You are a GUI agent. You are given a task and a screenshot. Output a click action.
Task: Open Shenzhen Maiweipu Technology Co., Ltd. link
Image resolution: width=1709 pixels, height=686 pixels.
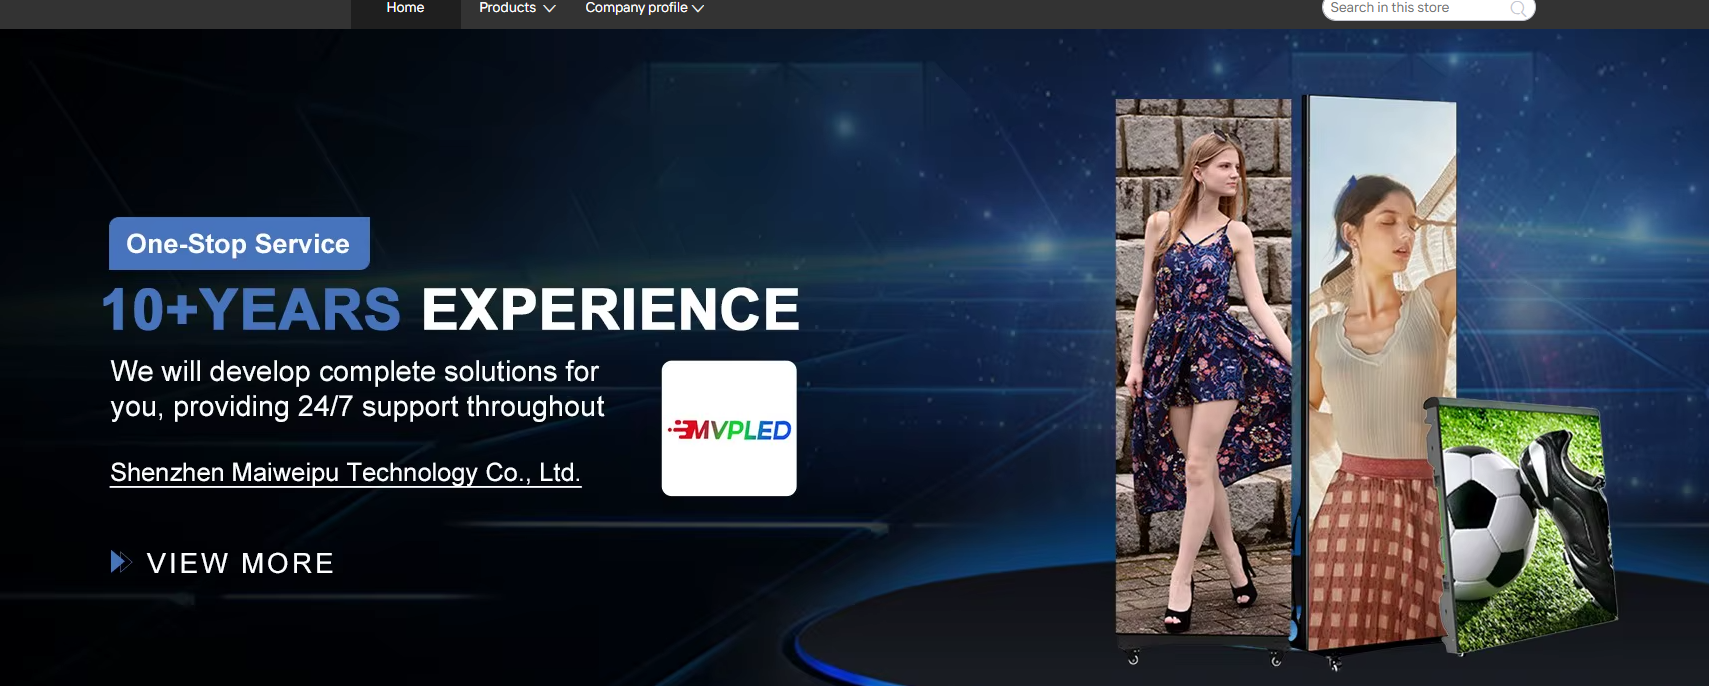point(345,473)
